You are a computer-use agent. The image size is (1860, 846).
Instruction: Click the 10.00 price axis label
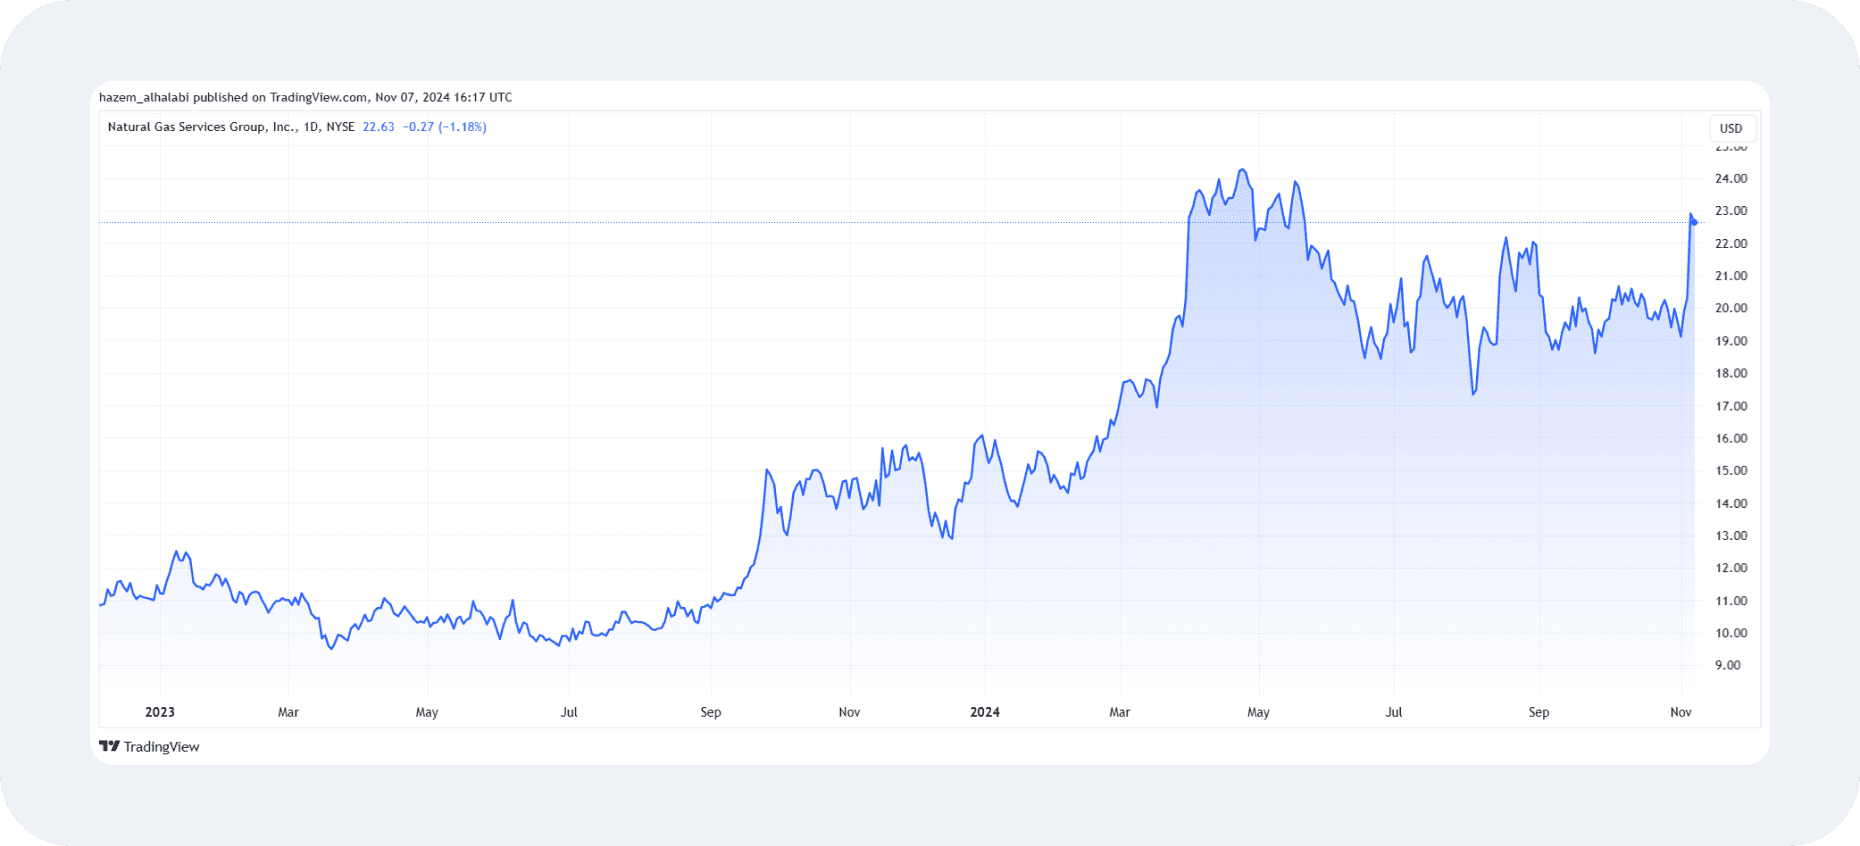1731,633
